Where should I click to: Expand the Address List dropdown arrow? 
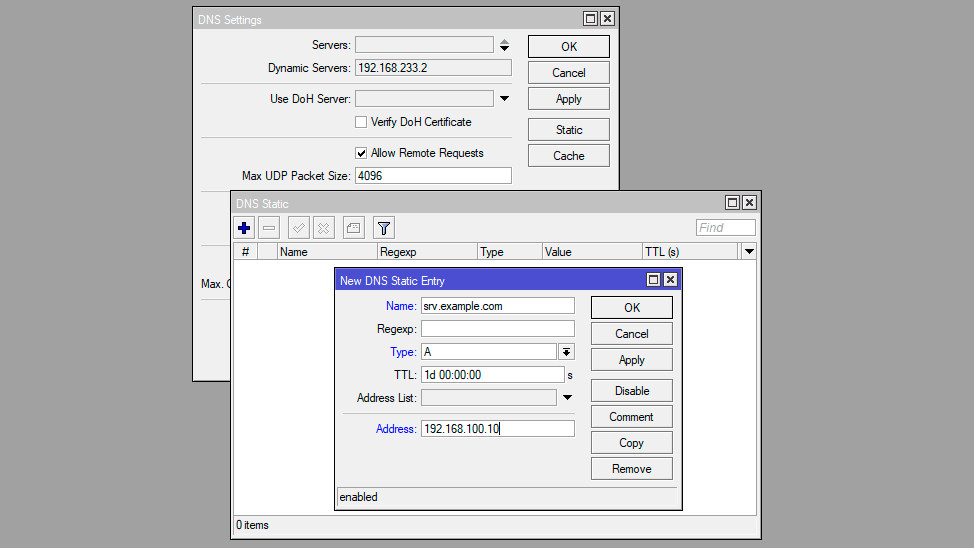click(x=566, y=398)
